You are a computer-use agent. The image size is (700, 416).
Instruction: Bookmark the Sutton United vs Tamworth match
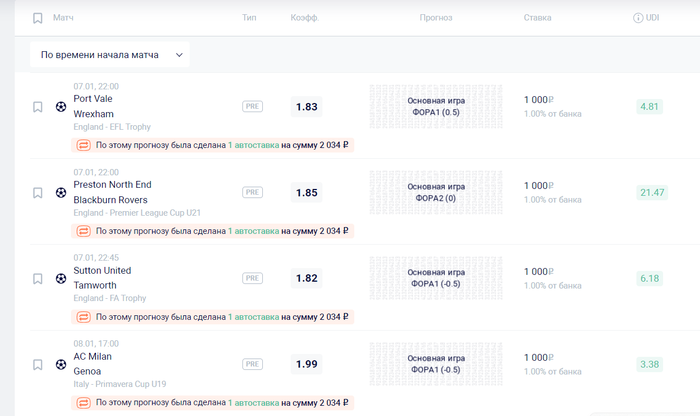pos(38,279)
